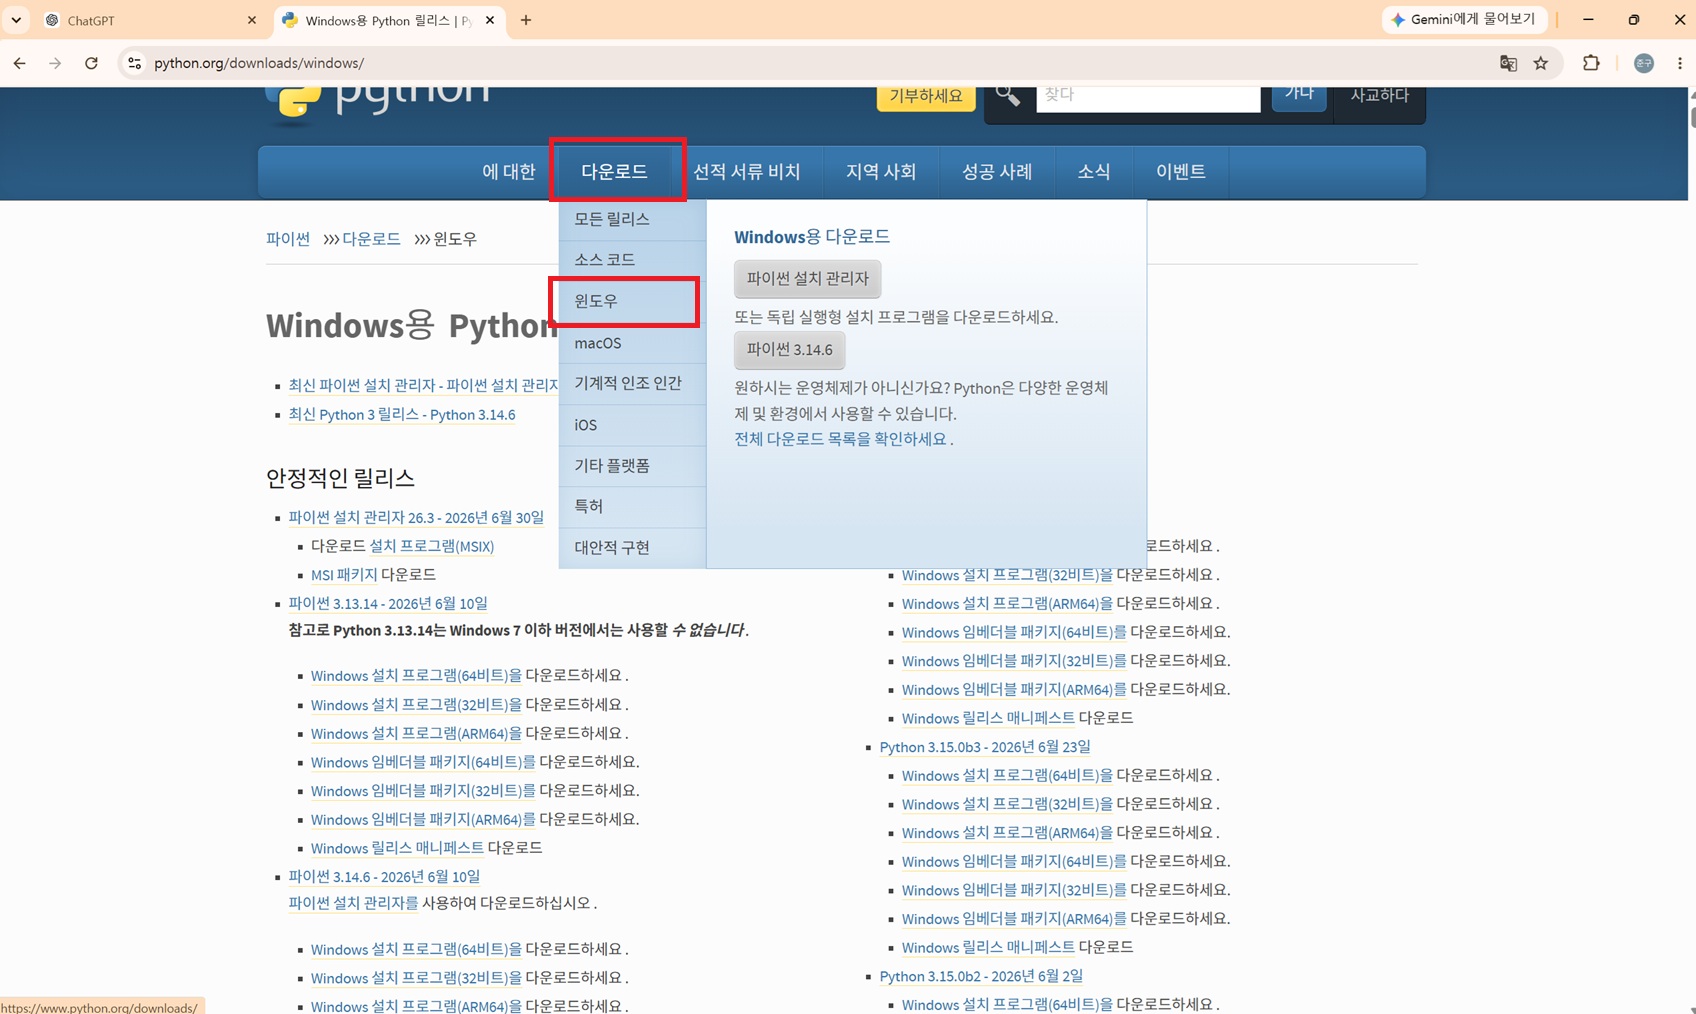Close the ChatGPT tab

[x=251, y=20]
